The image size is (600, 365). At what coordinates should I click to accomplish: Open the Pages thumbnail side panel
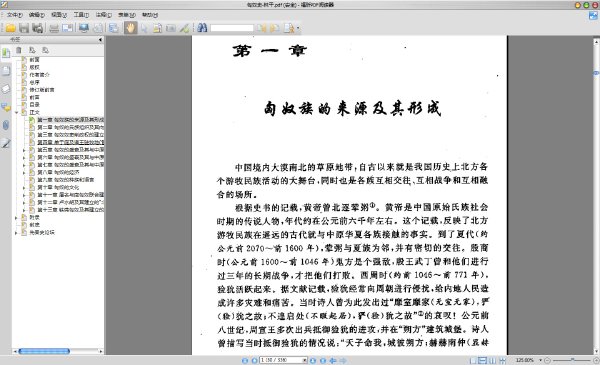[x=6, y=71]
